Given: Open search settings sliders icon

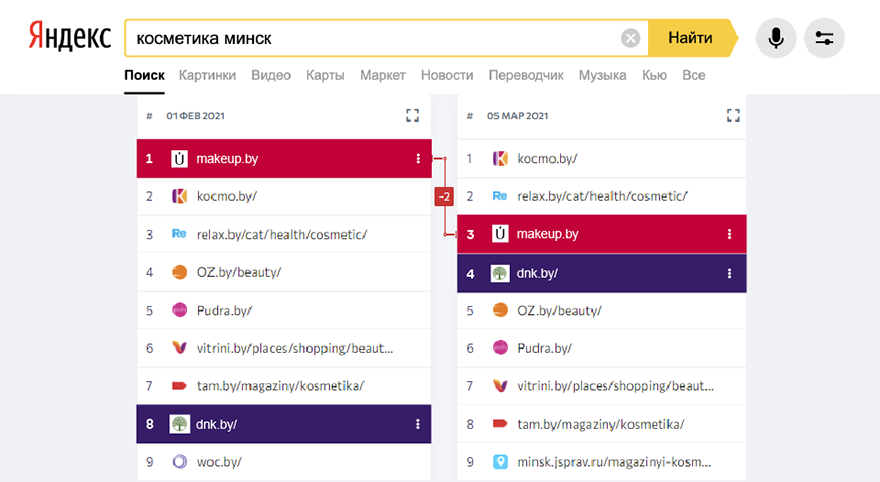Looking at the screenshot, I should [824, 39].
